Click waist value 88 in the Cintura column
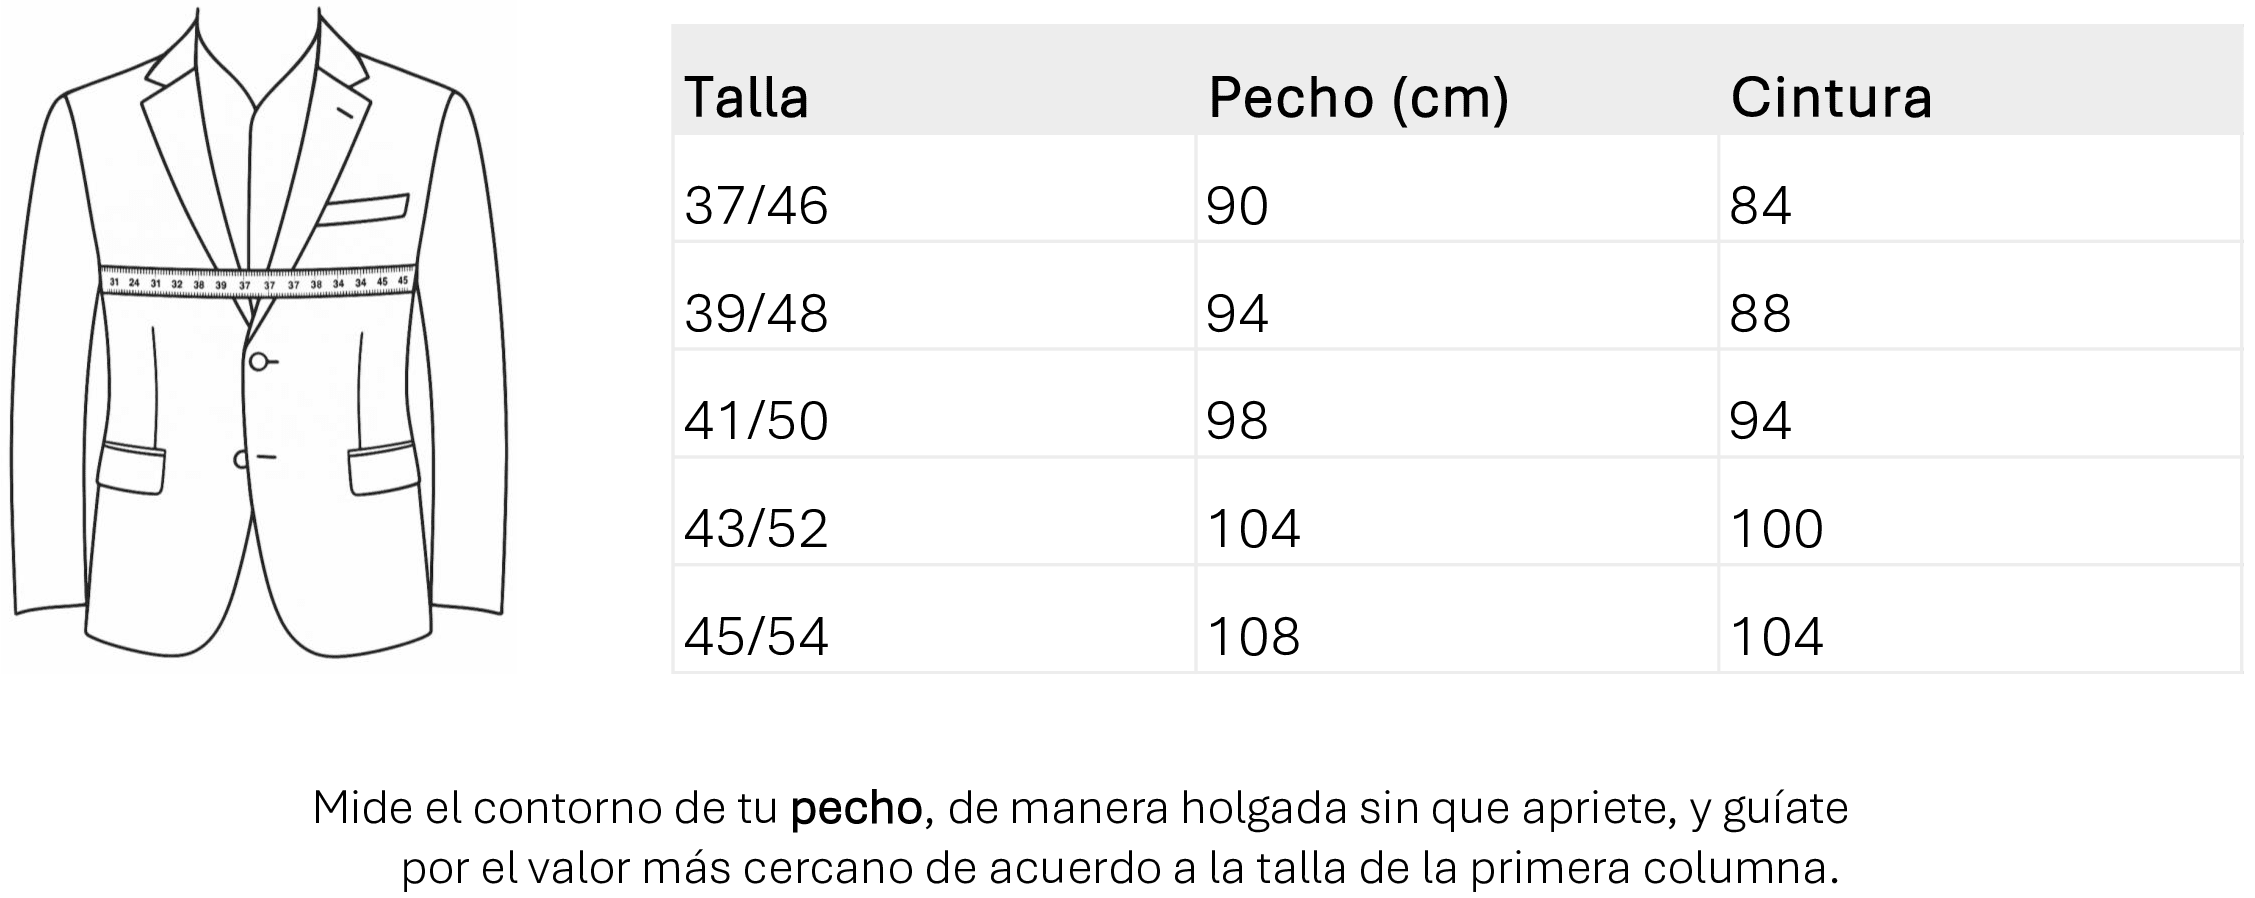This screenshot has height=898, width=2255. point(1760,314)
